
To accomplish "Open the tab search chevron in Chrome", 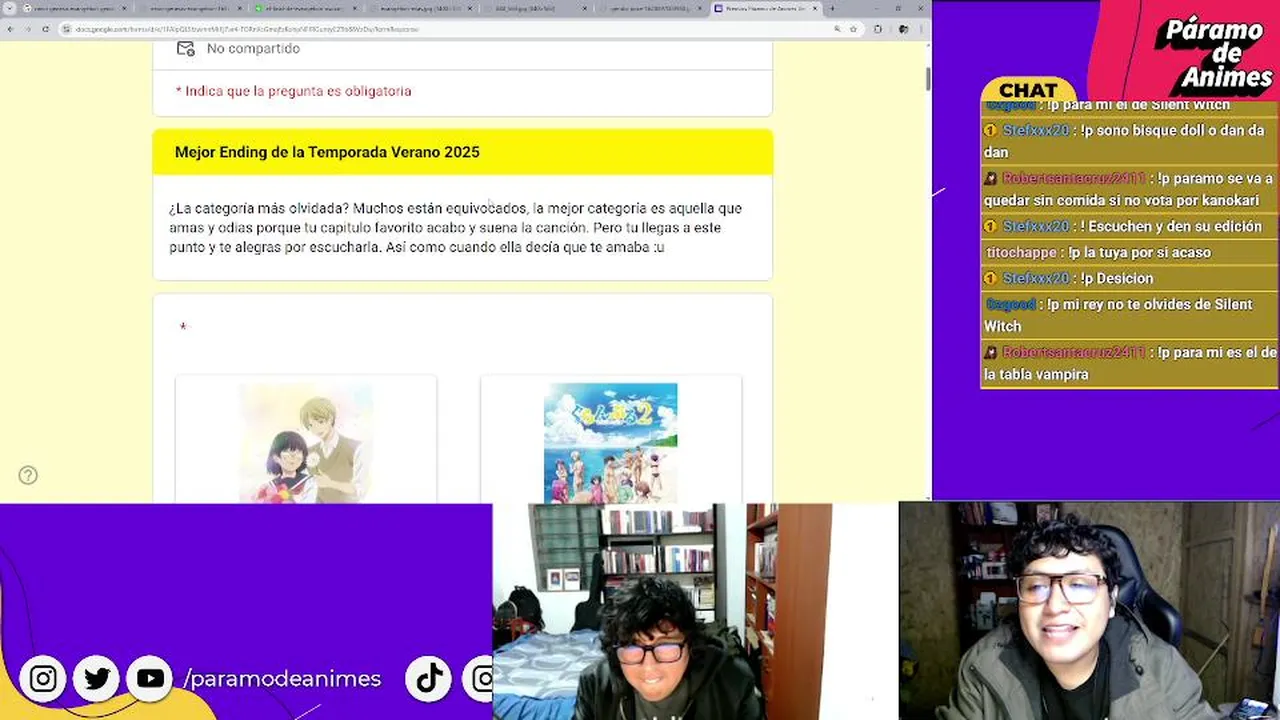I will coord(9,8).
